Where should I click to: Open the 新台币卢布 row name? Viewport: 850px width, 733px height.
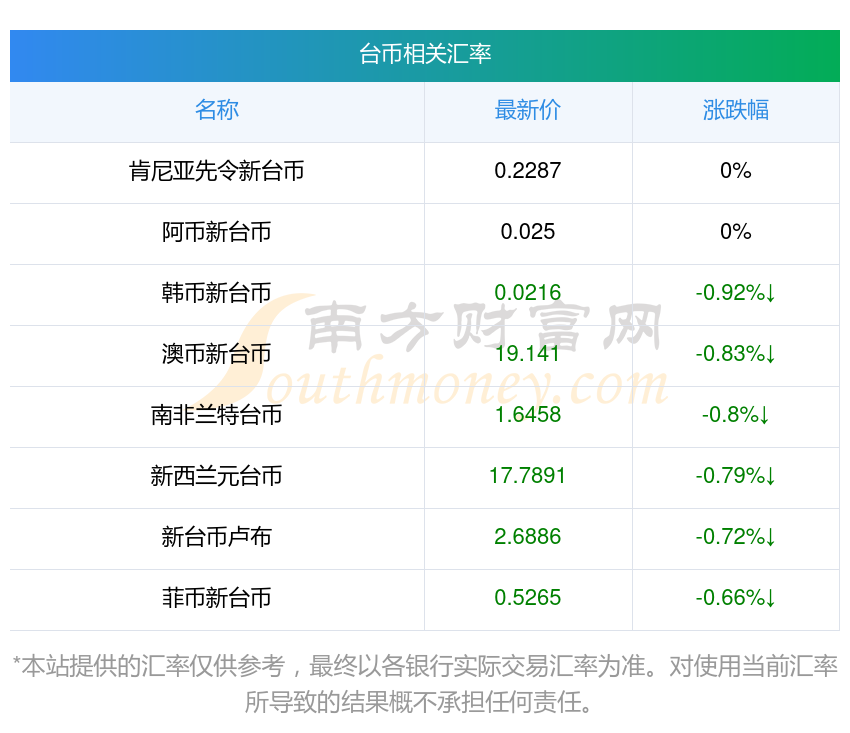click(217, 537)
